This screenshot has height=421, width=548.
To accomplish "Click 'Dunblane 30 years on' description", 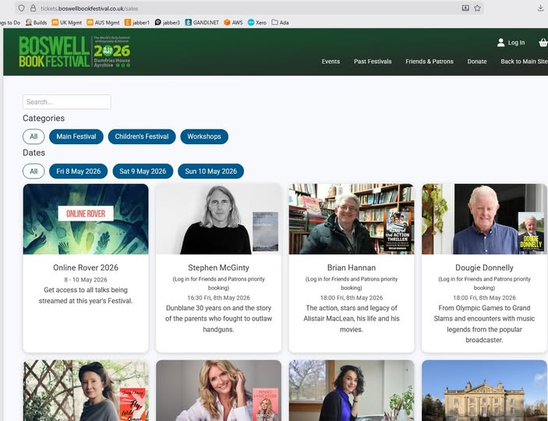I will [x=218, y=319].
